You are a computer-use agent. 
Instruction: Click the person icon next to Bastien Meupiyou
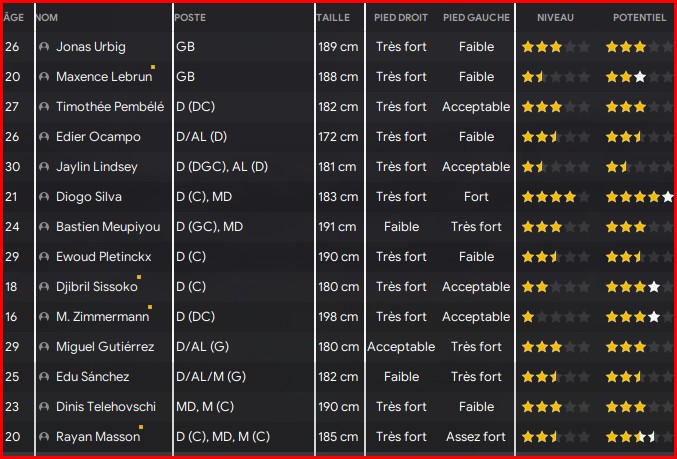(x=43, y=227)
